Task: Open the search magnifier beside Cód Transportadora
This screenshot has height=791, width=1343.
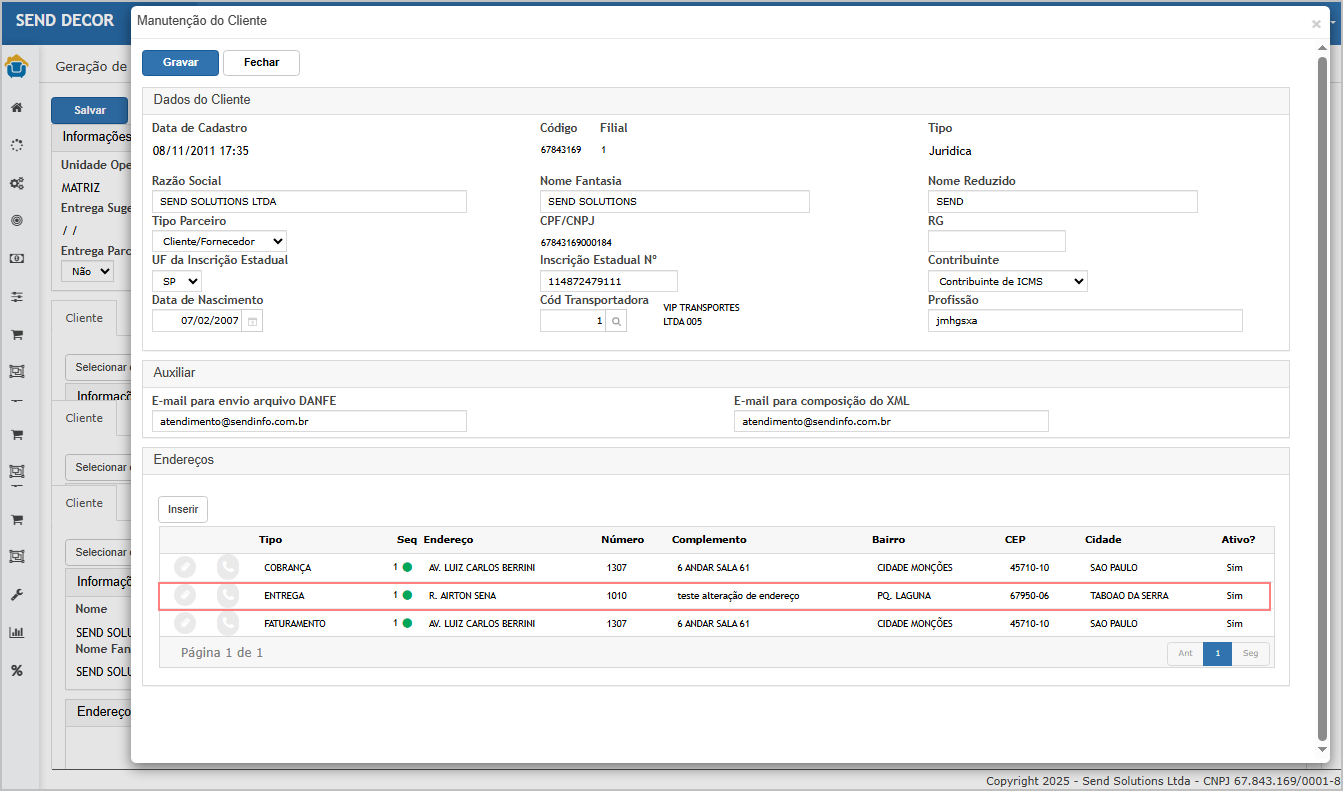Action: click(617, 321)
